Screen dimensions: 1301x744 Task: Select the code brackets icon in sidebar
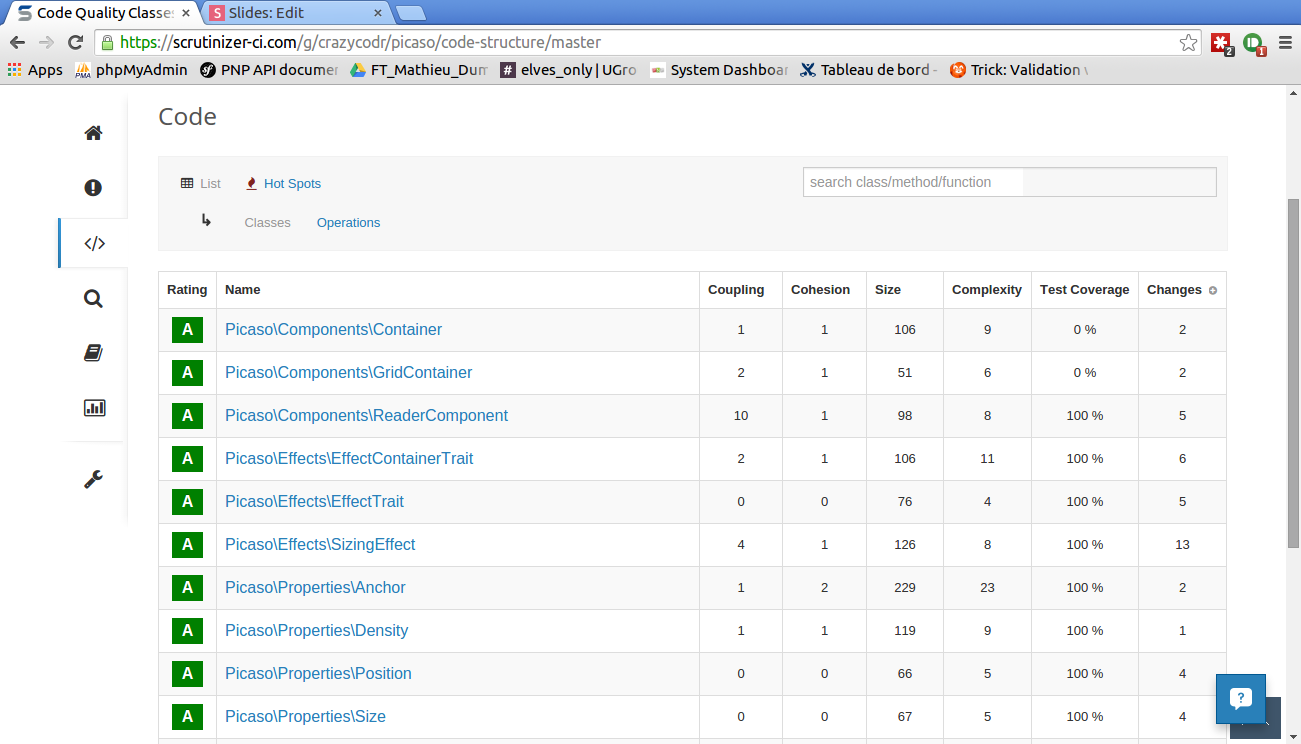coord(94,243)
